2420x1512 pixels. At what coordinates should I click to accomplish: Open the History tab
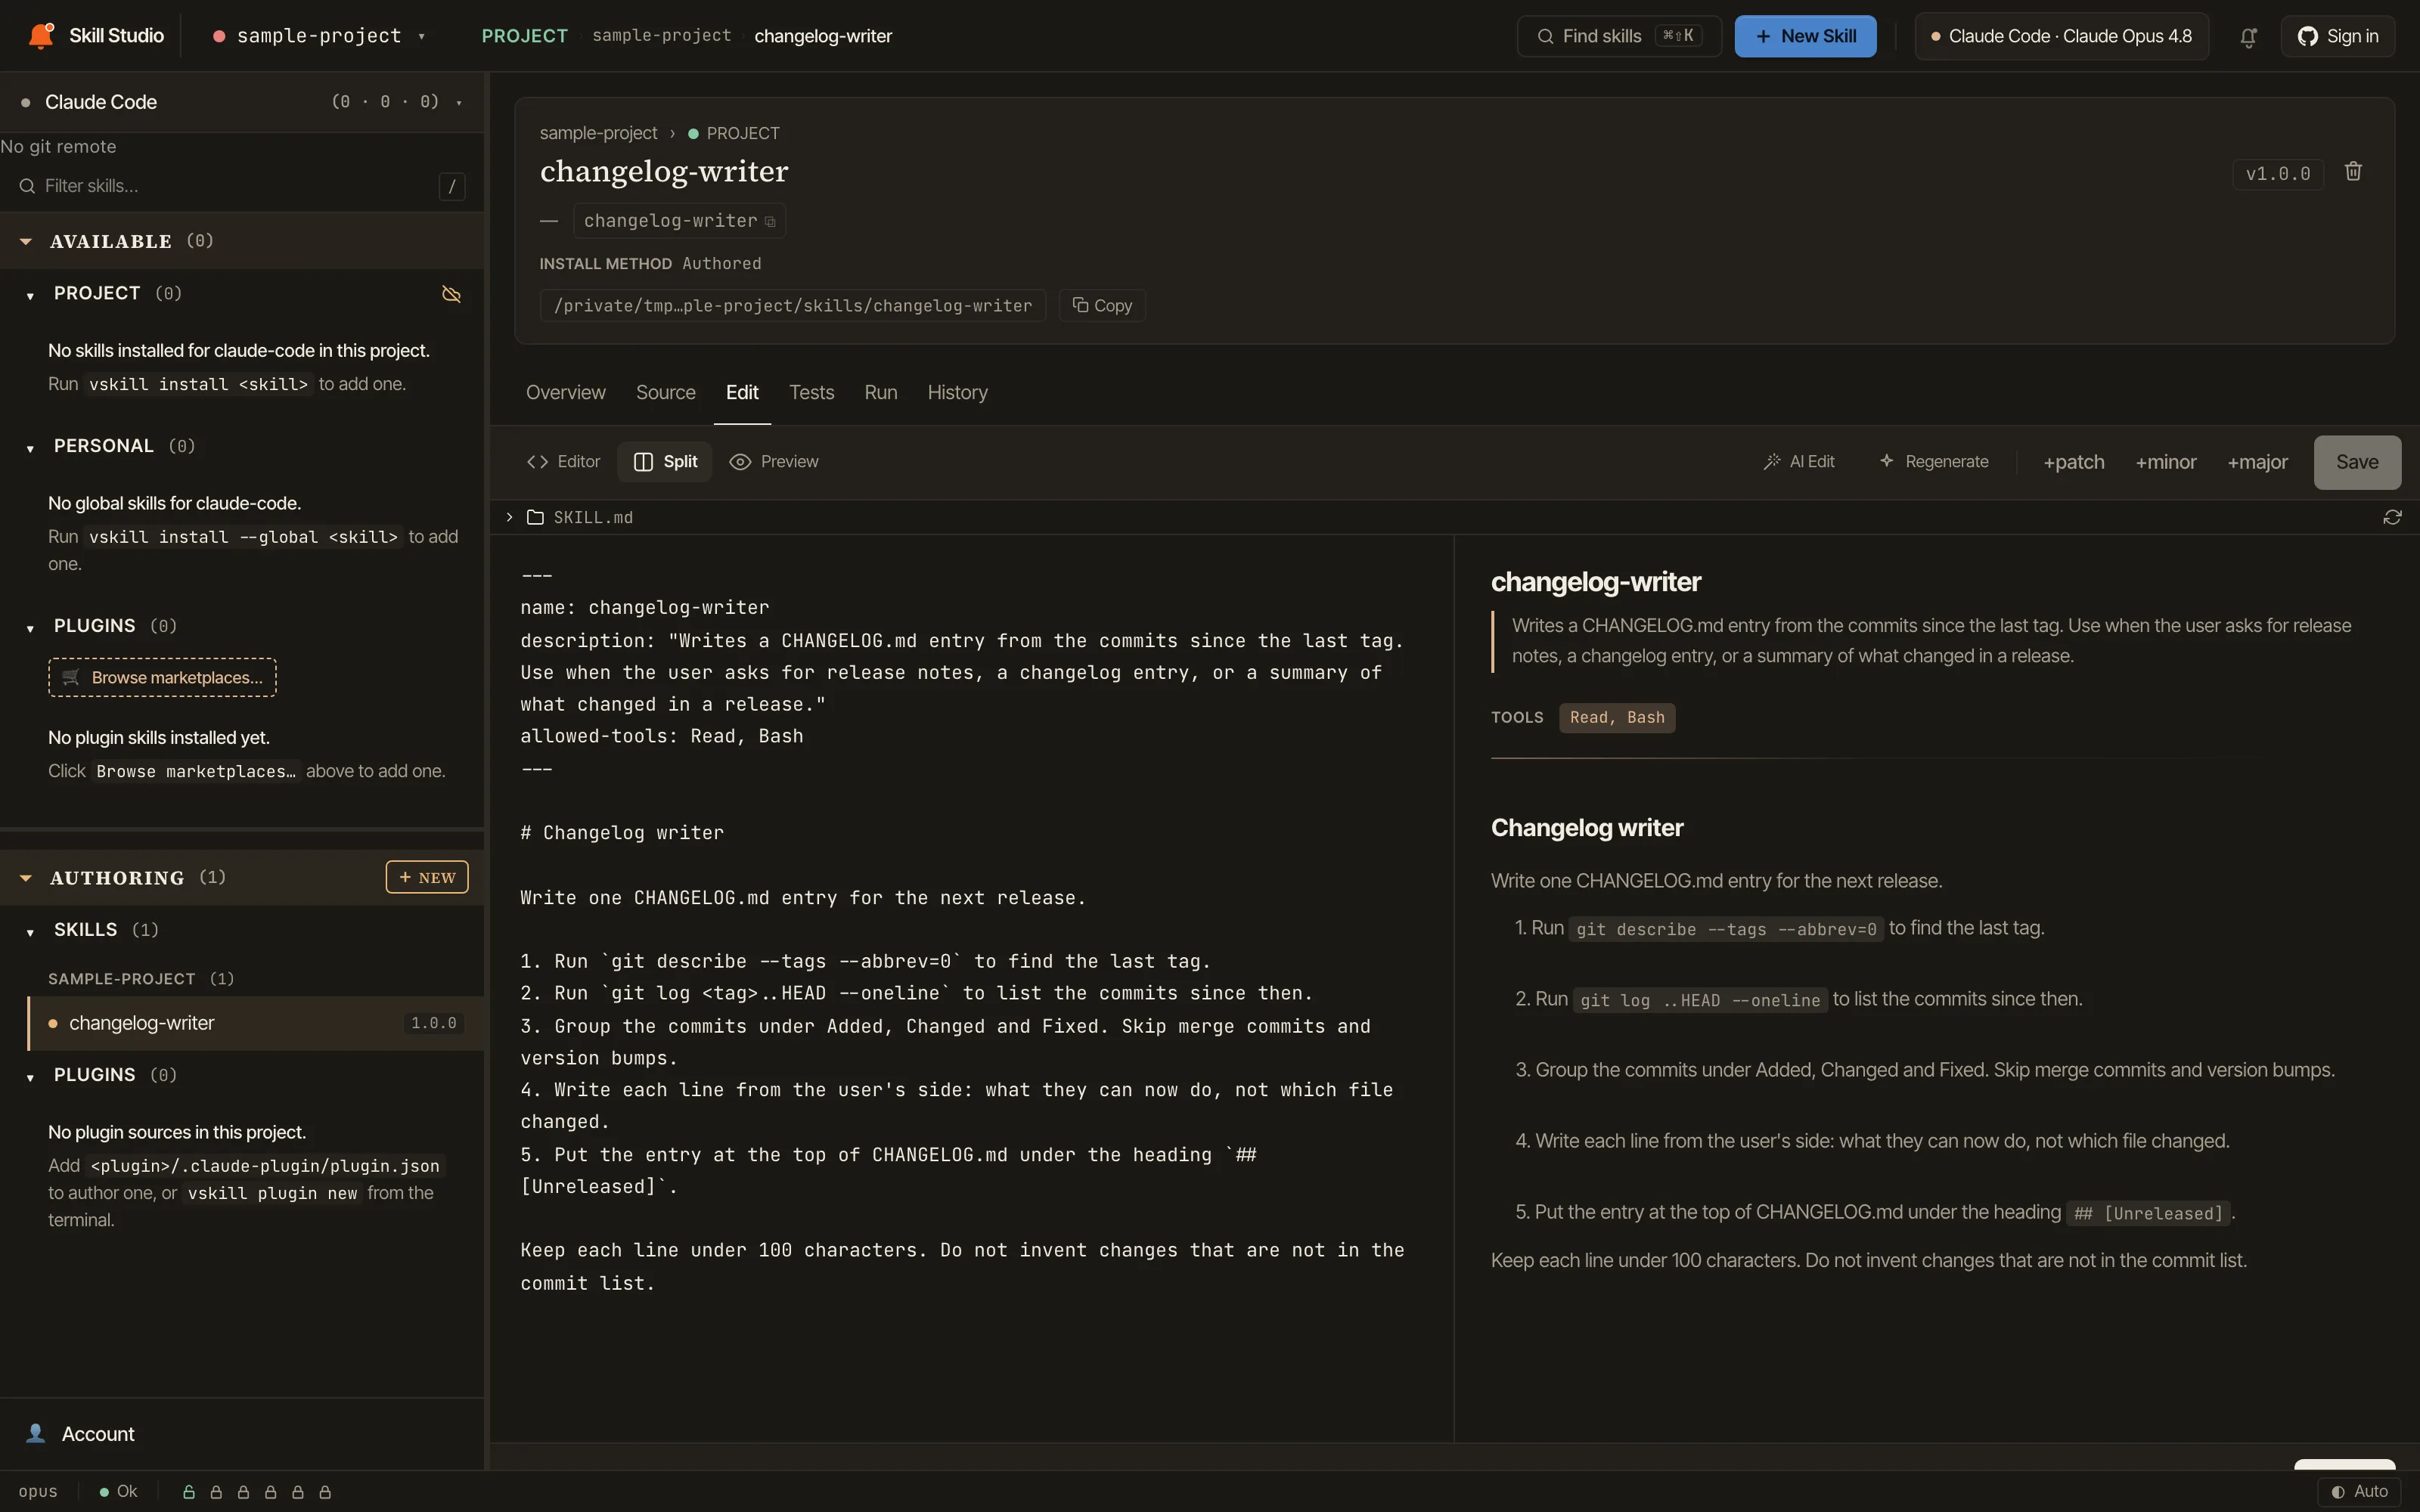[957, 393]
